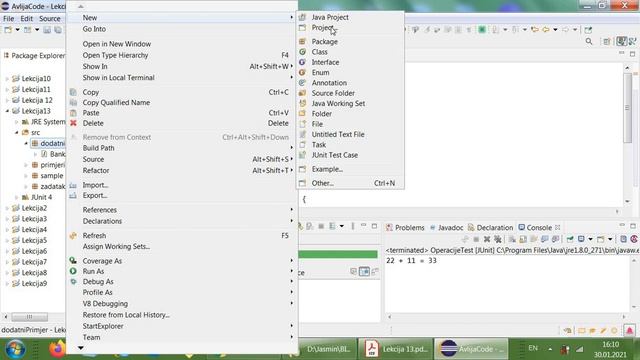This screenshot has height=360, width=640.
Task: Select Java Project in New submenu
Action: (x=330, y=17)
